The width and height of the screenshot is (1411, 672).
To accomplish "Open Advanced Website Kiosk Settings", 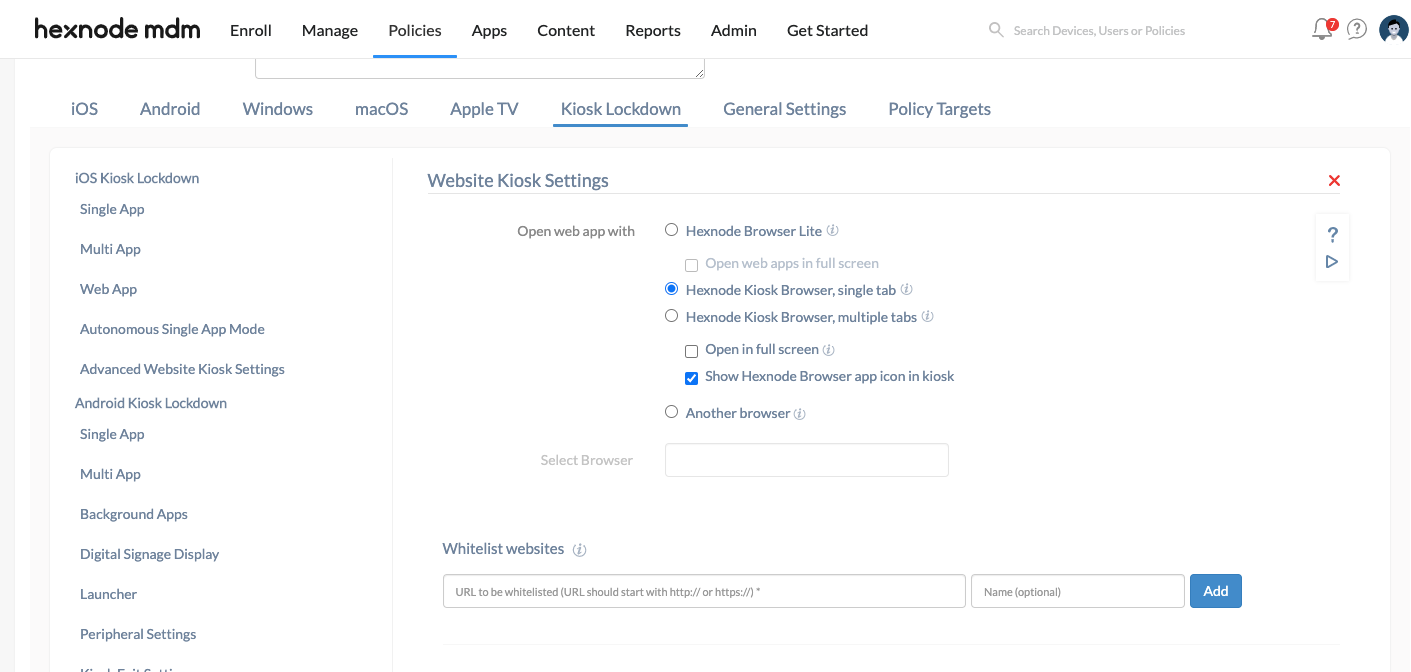I will click(x=182, y=369).
